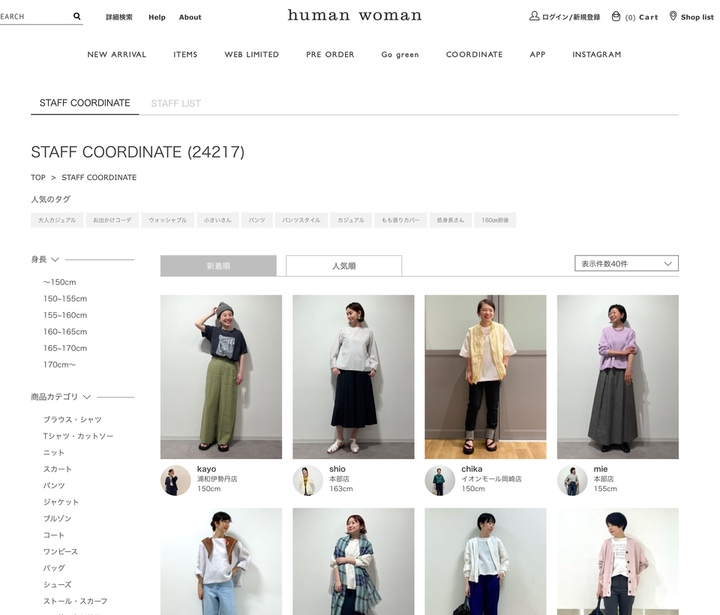Open chika's yellow vest coordinate photo
720x615 pixels.
[485, 377]
